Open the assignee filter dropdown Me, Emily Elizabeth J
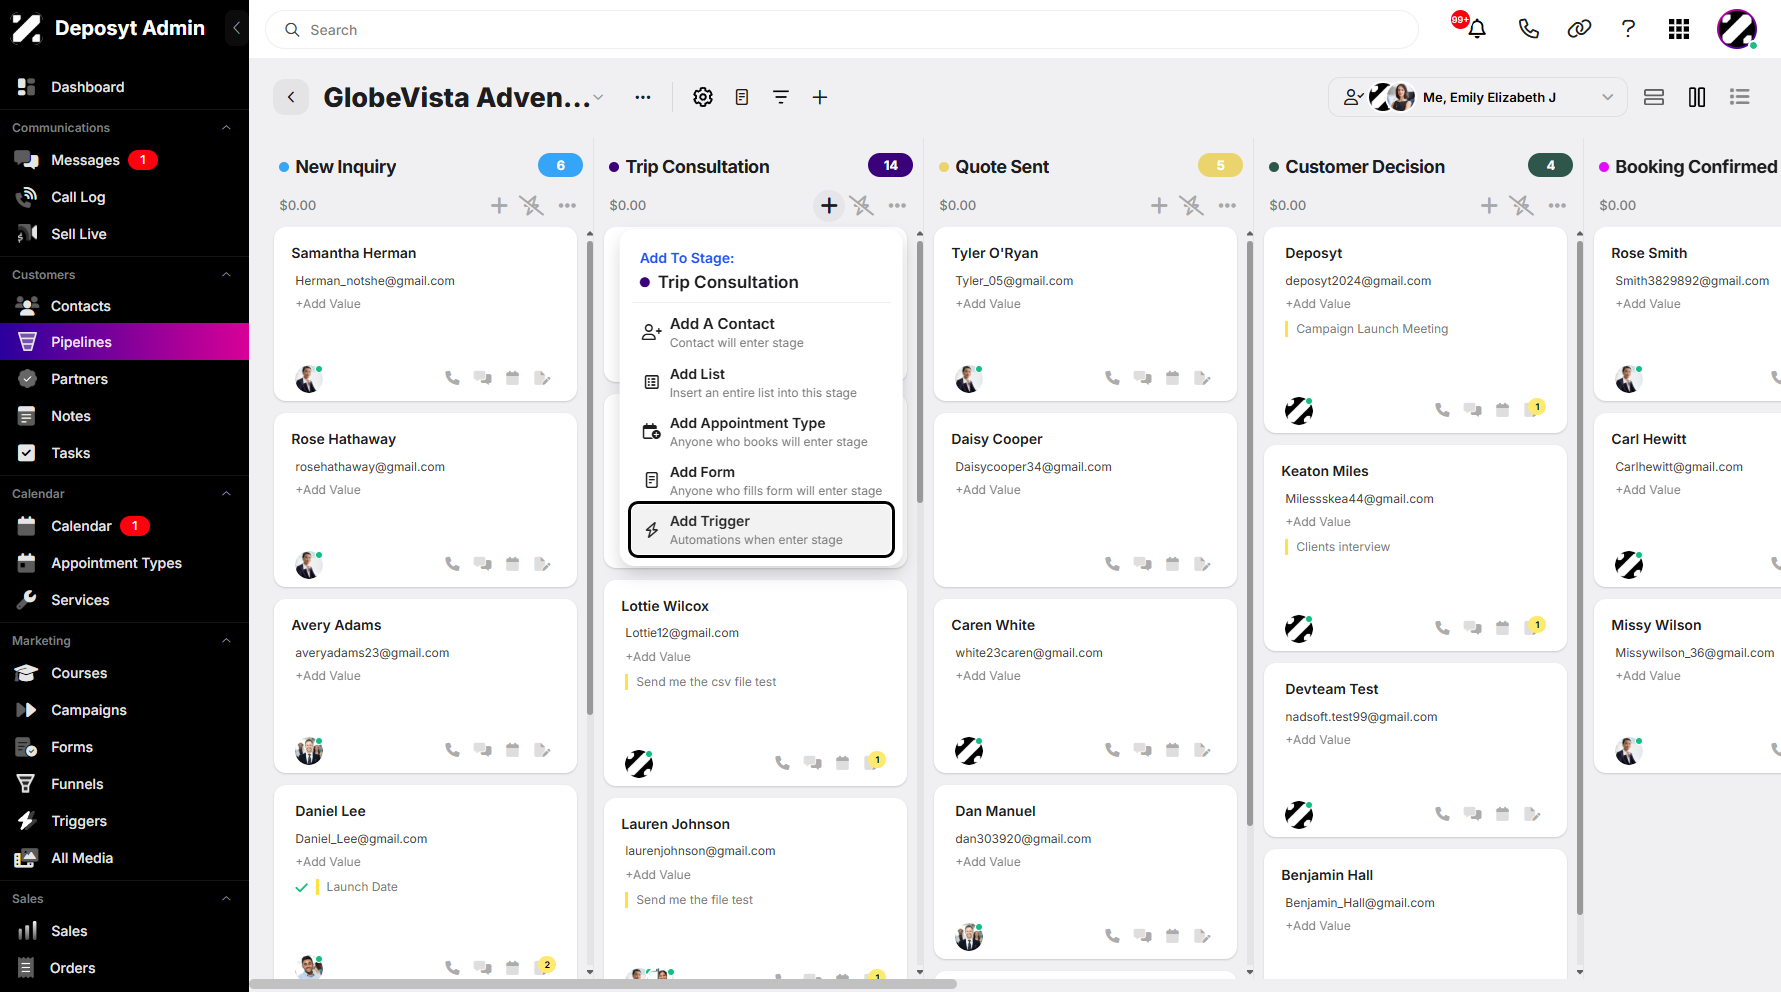Viewport: 1781px width, 992px height. 1478,97
